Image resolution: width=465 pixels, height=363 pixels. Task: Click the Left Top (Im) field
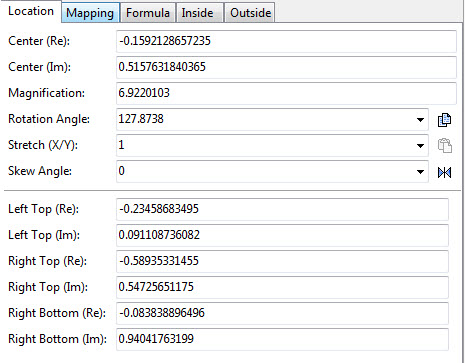pos(282,235)
